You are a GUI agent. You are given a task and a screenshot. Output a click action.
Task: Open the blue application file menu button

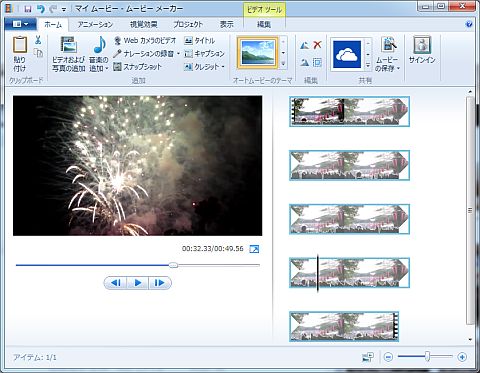pos(20,24)
